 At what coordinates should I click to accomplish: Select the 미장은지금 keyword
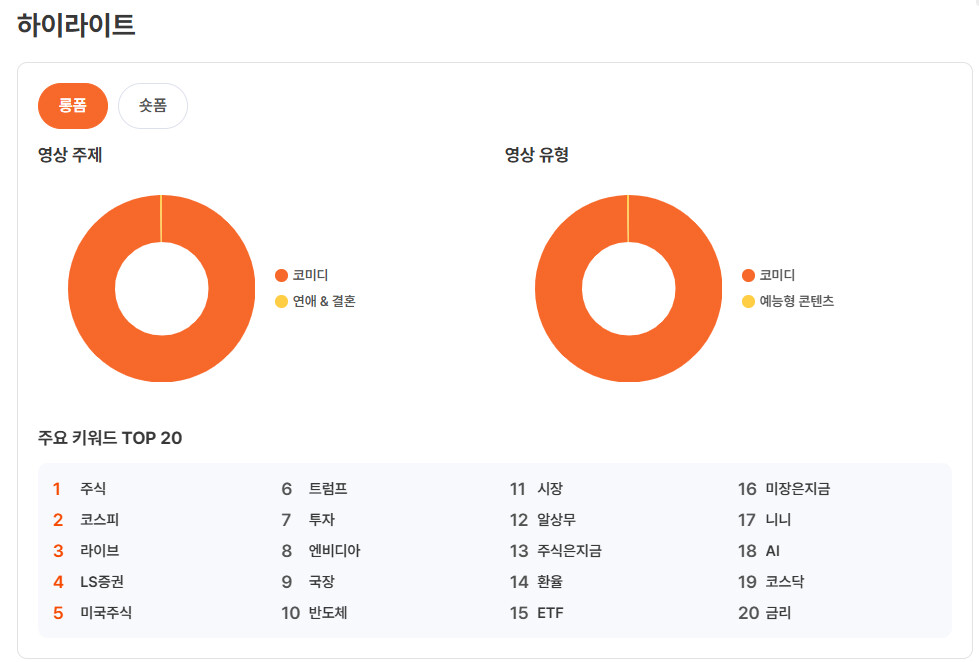(798, 488)
